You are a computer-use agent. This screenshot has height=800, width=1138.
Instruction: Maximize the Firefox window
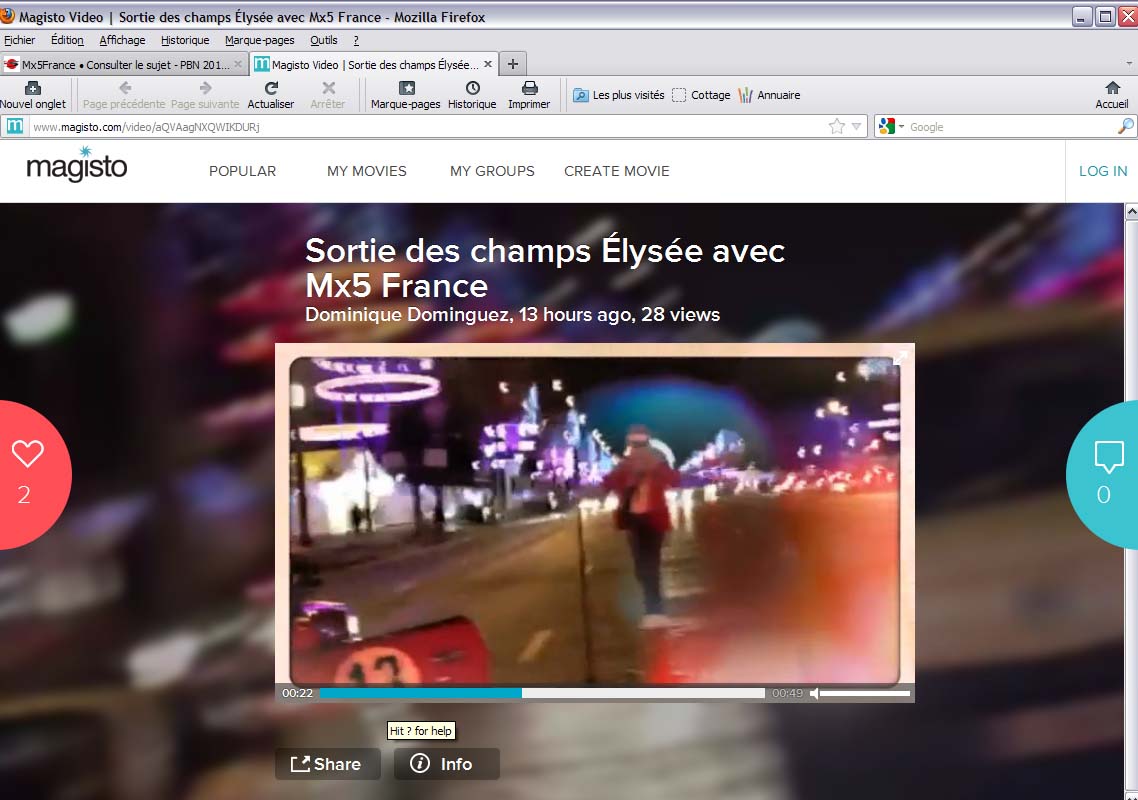(1105, 17)
